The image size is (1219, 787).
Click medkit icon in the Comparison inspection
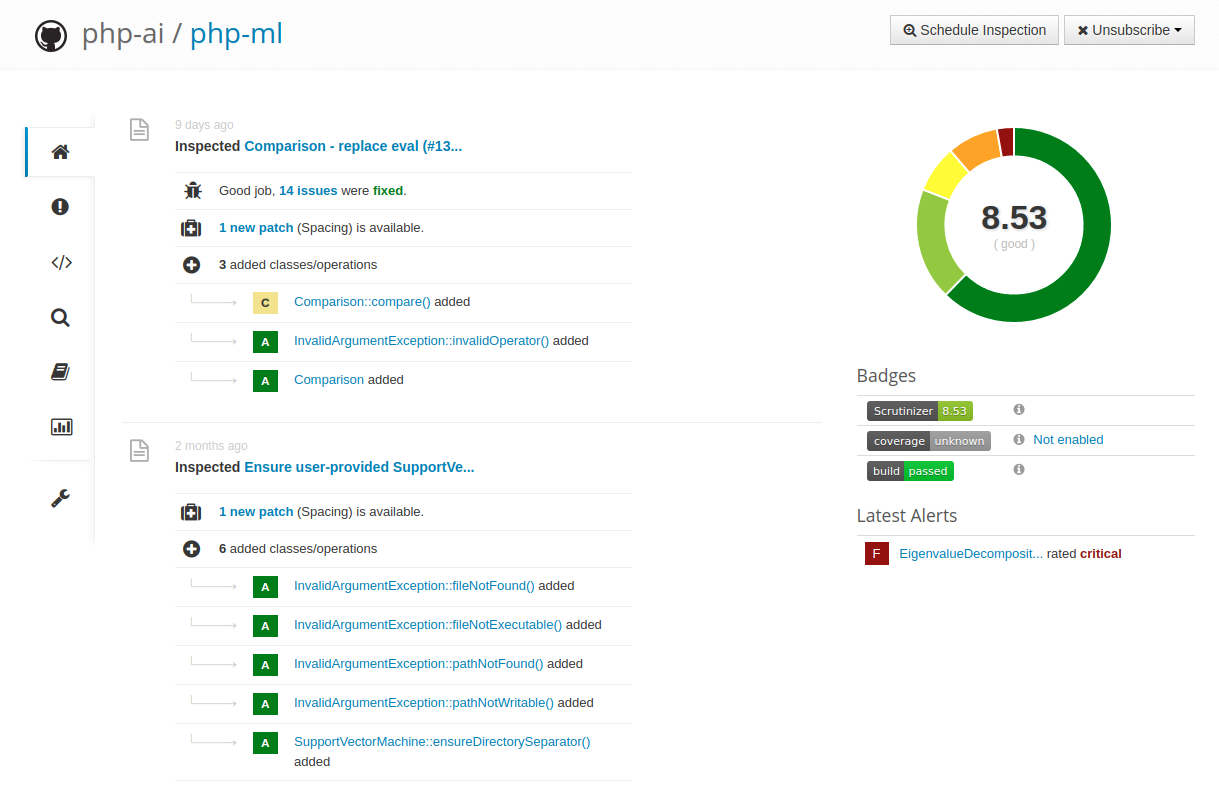[x=191, y=228]
